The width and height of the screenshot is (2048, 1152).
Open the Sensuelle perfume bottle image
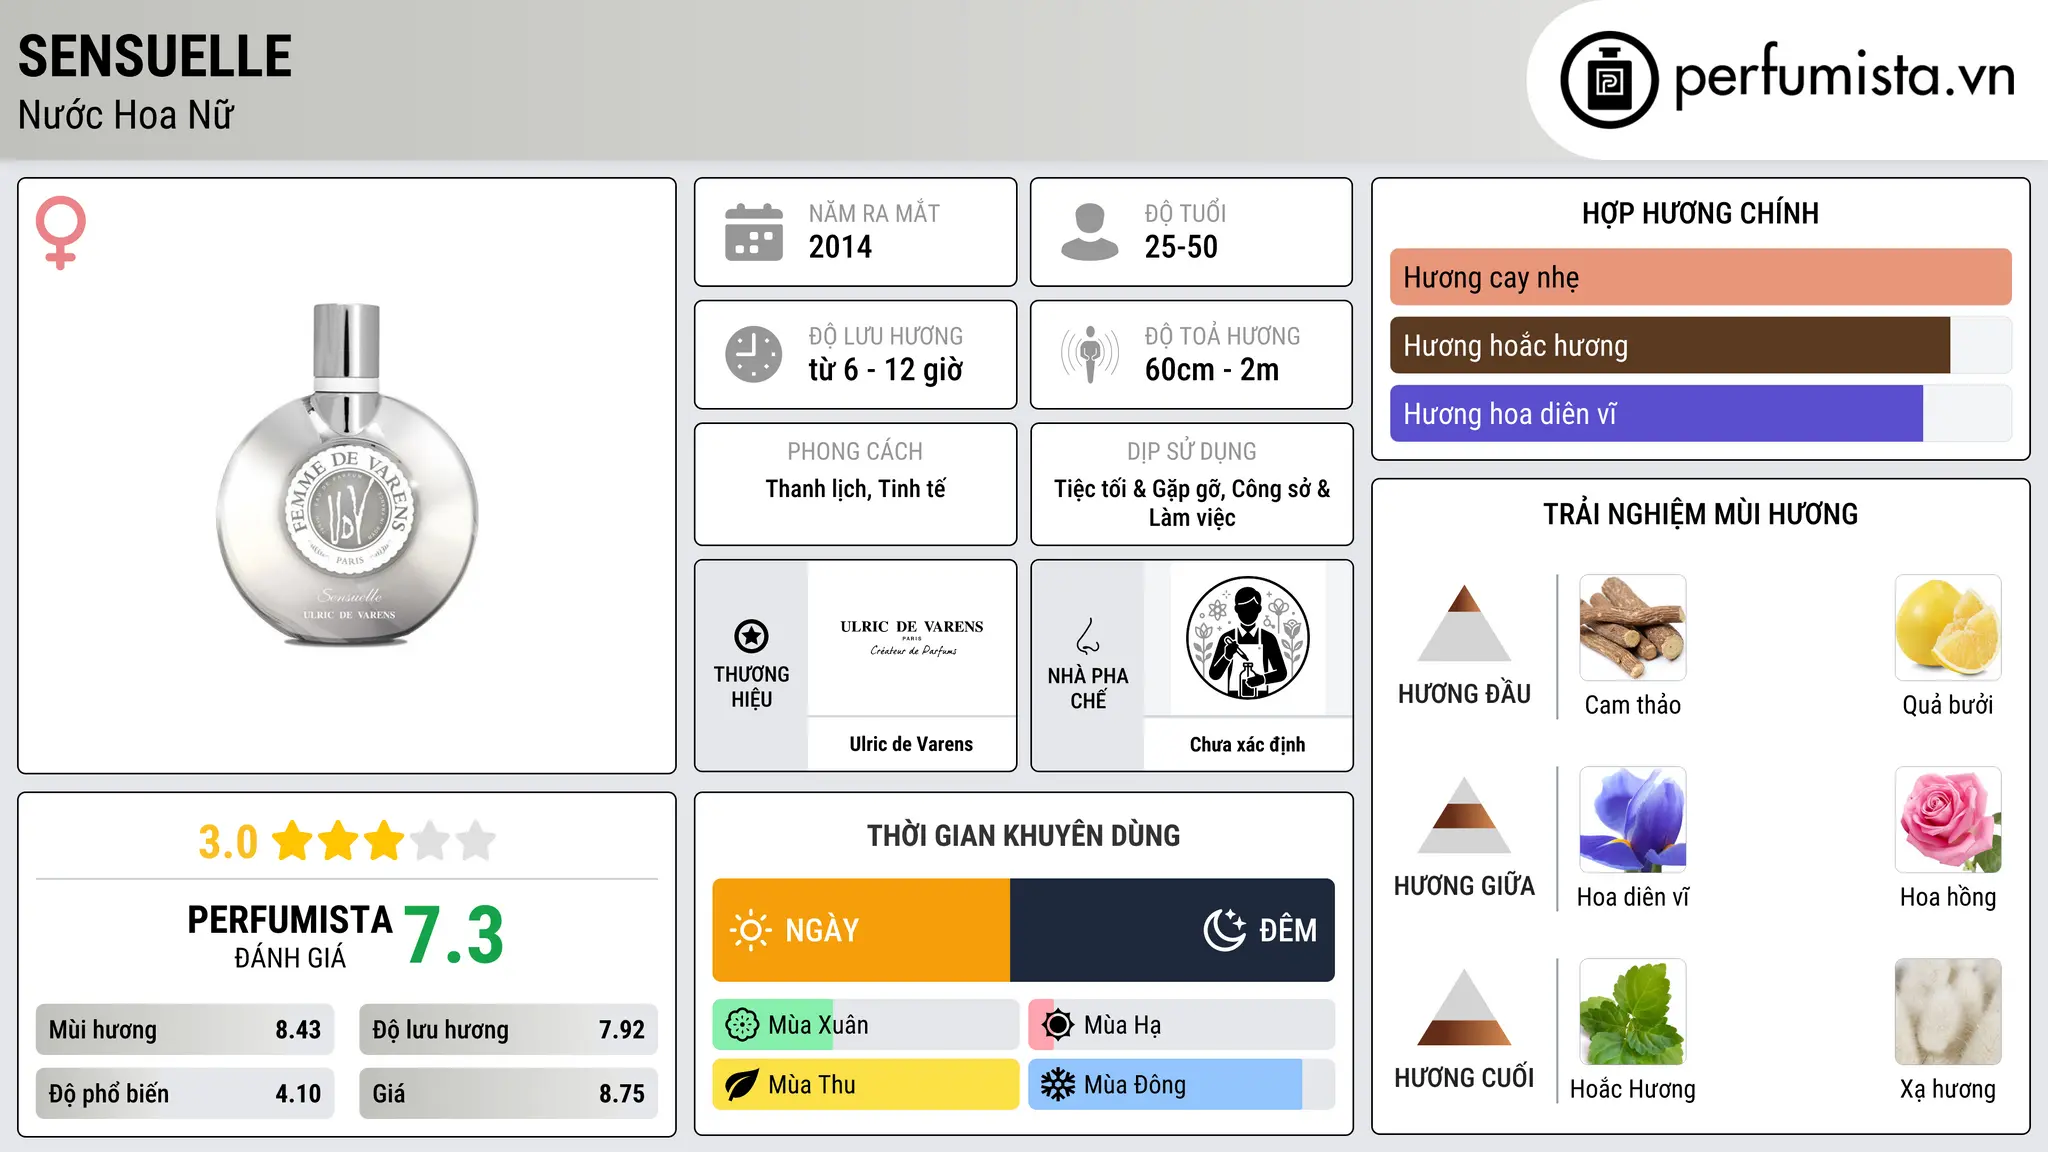pyautogui.click(x=347, y=475)
